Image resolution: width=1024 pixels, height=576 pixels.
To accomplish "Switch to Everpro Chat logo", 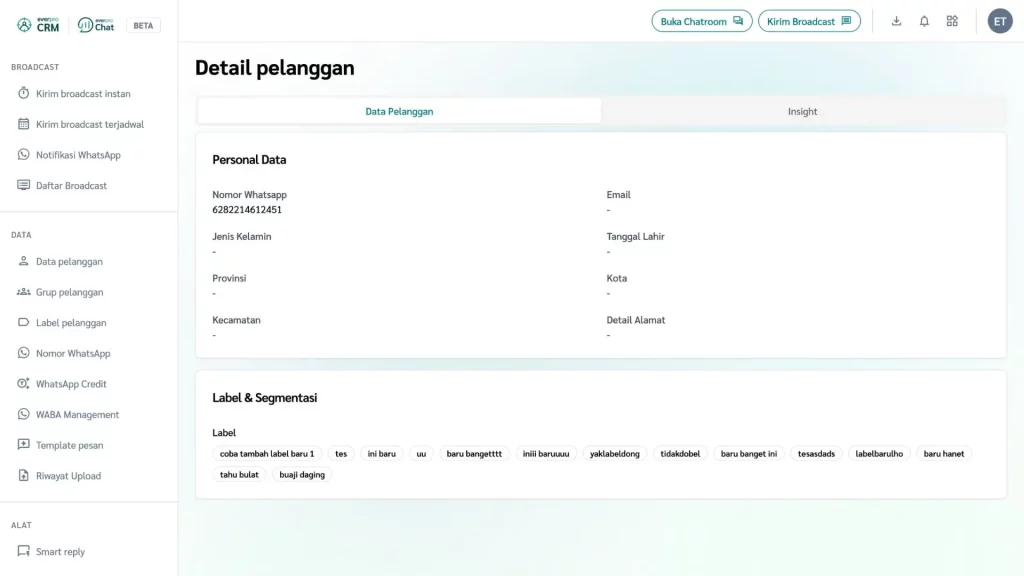I will (x=97, y=25).
